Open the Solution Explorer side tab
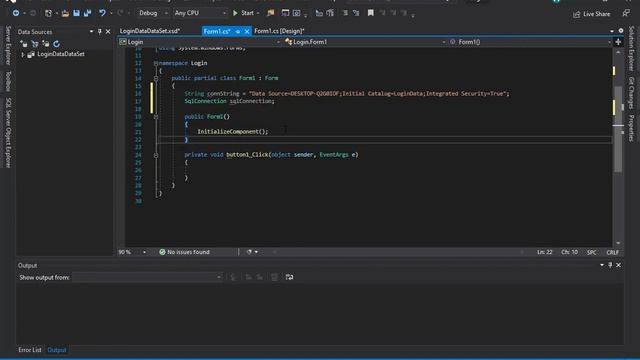 pos(631,48)
